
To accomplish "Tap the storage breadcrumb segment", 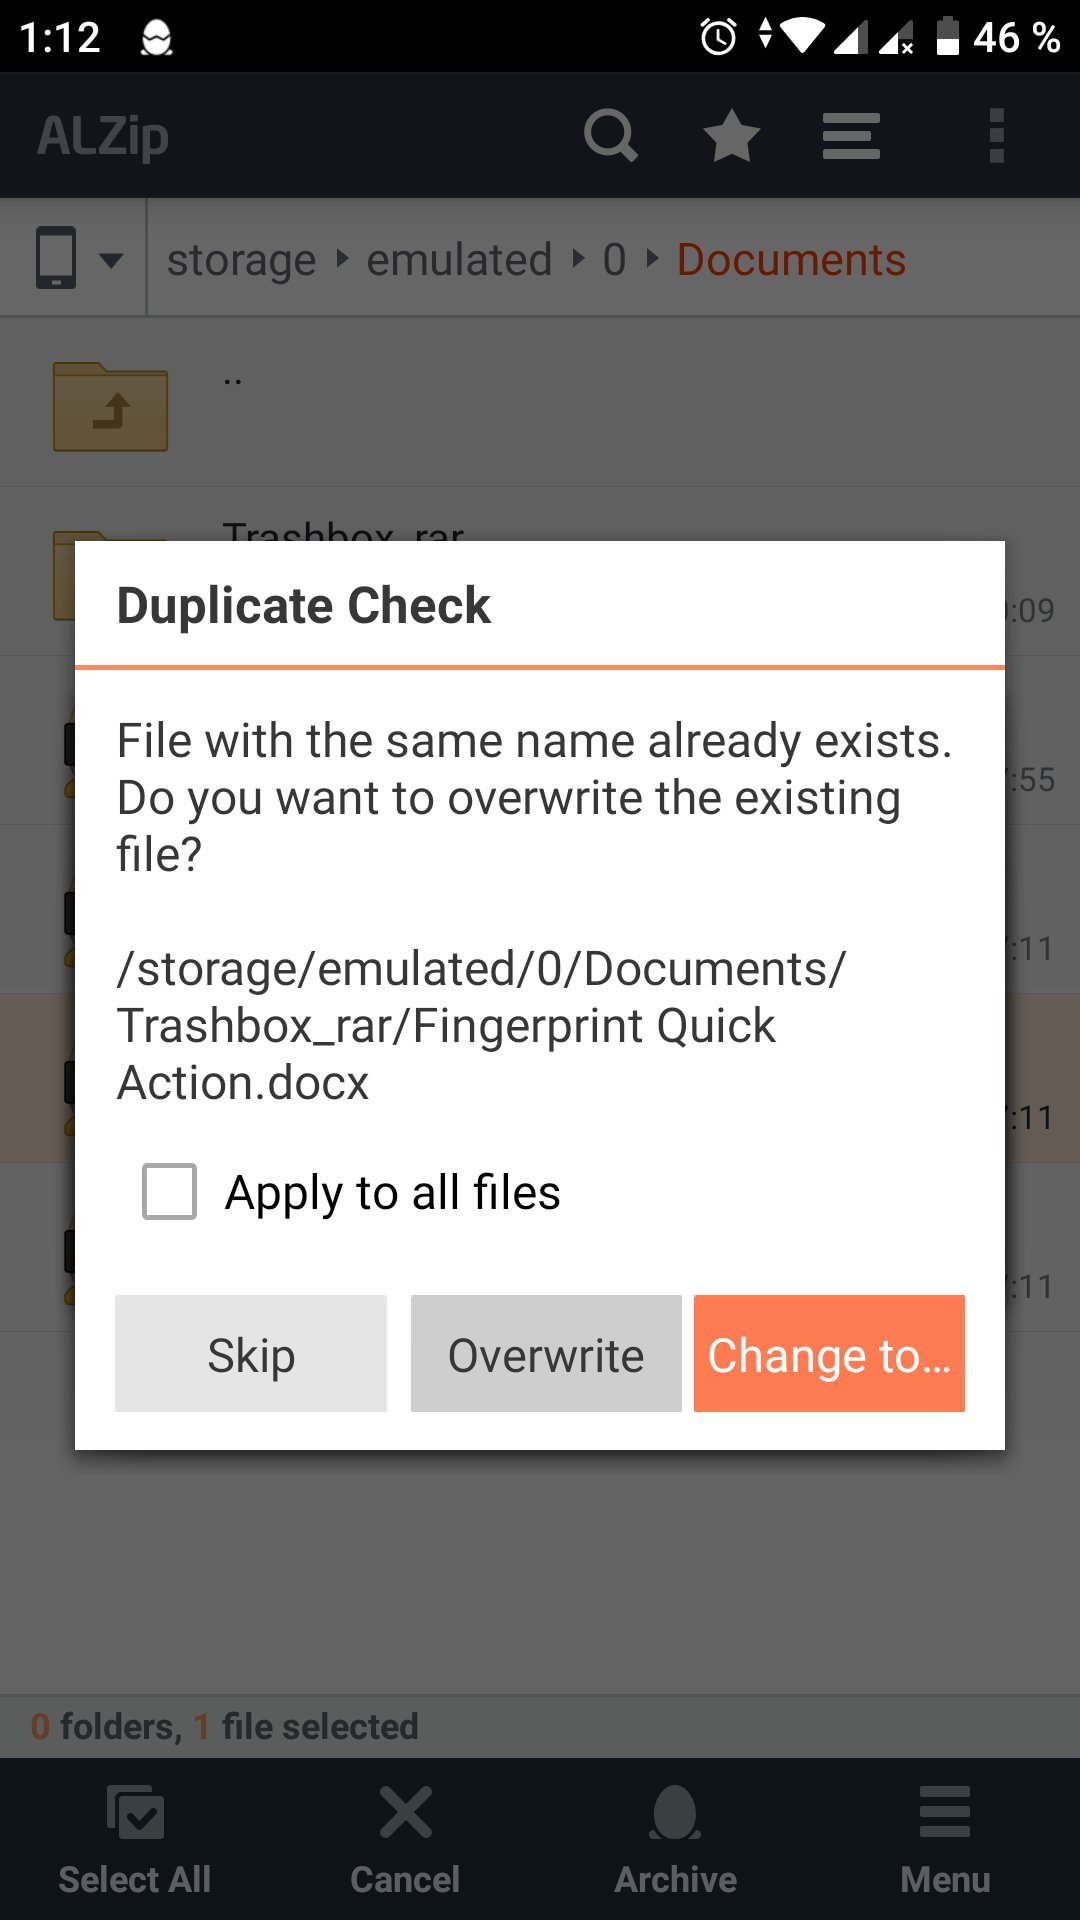I will 241,260.
